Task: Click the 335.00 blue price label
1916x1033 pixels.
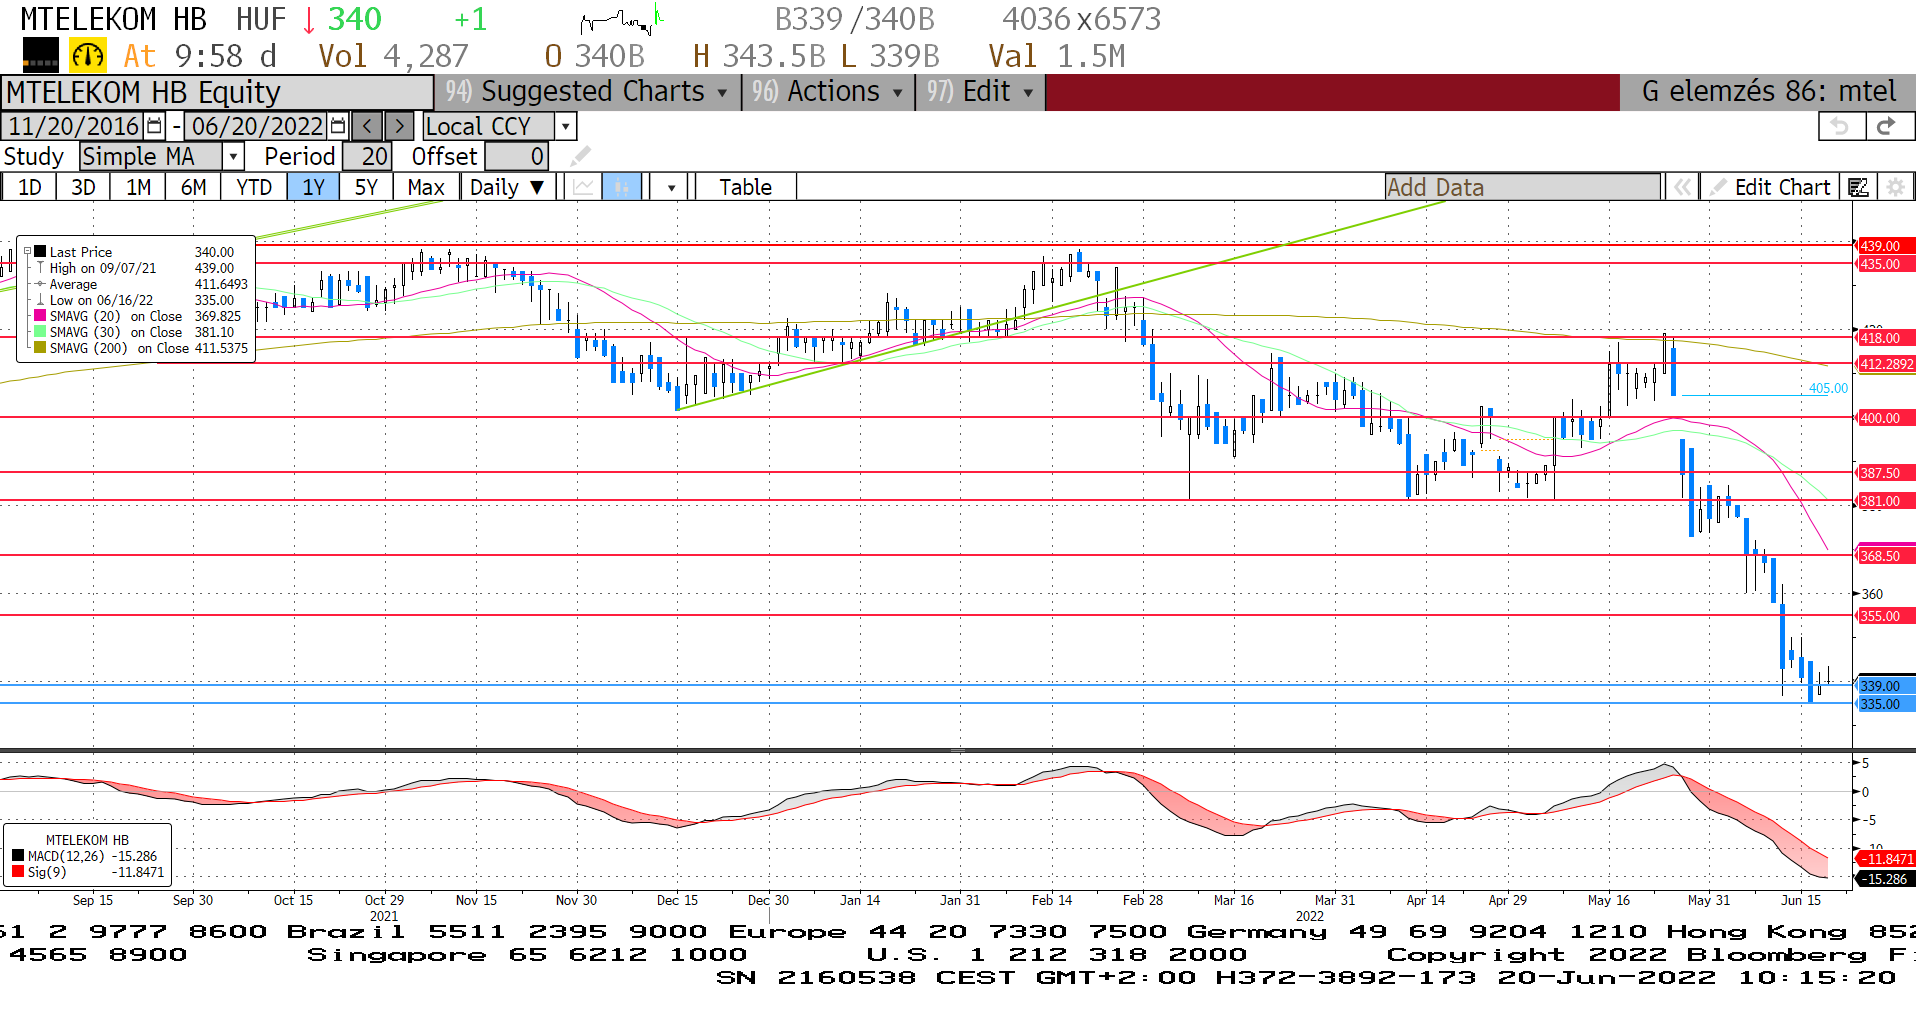Action: coord(1885,704)
